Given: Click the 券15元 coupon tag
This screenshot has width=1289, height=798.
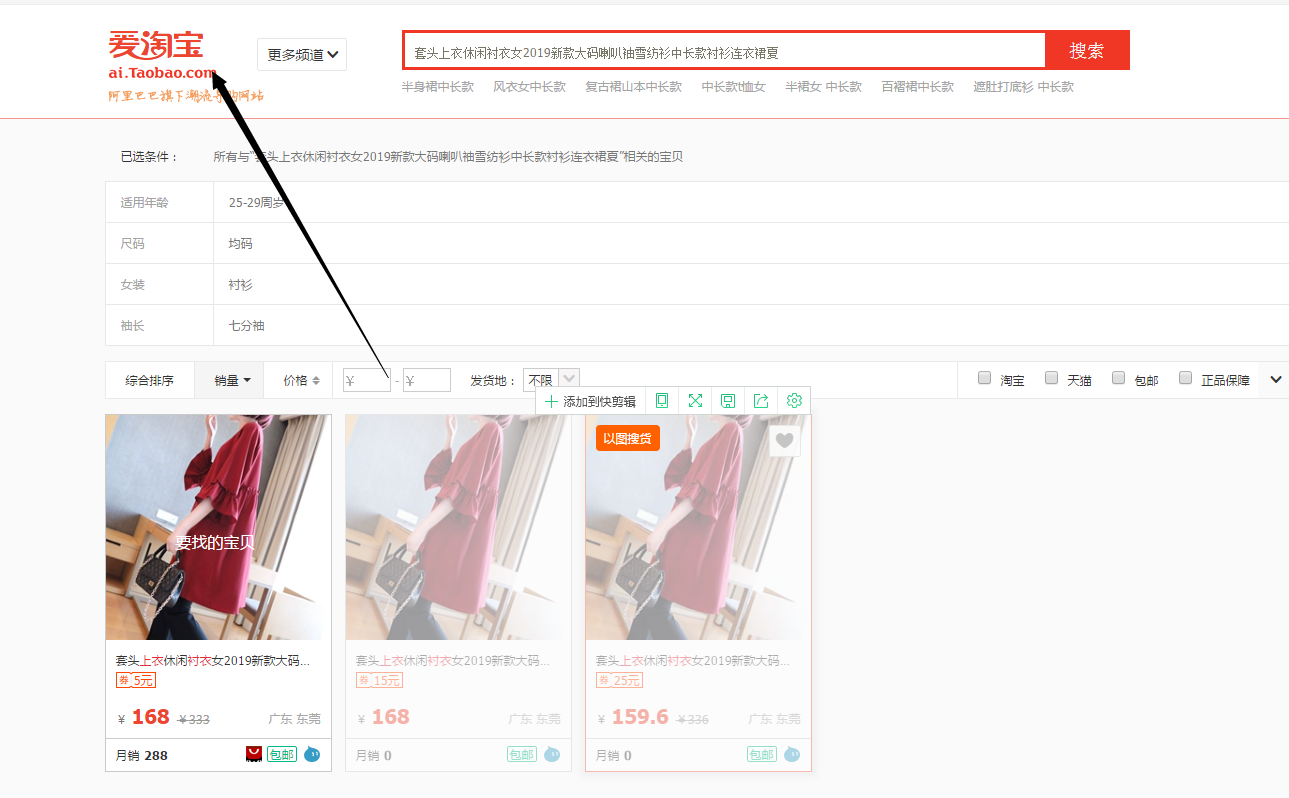Looking at the screenshot, I should coord(379,680).
